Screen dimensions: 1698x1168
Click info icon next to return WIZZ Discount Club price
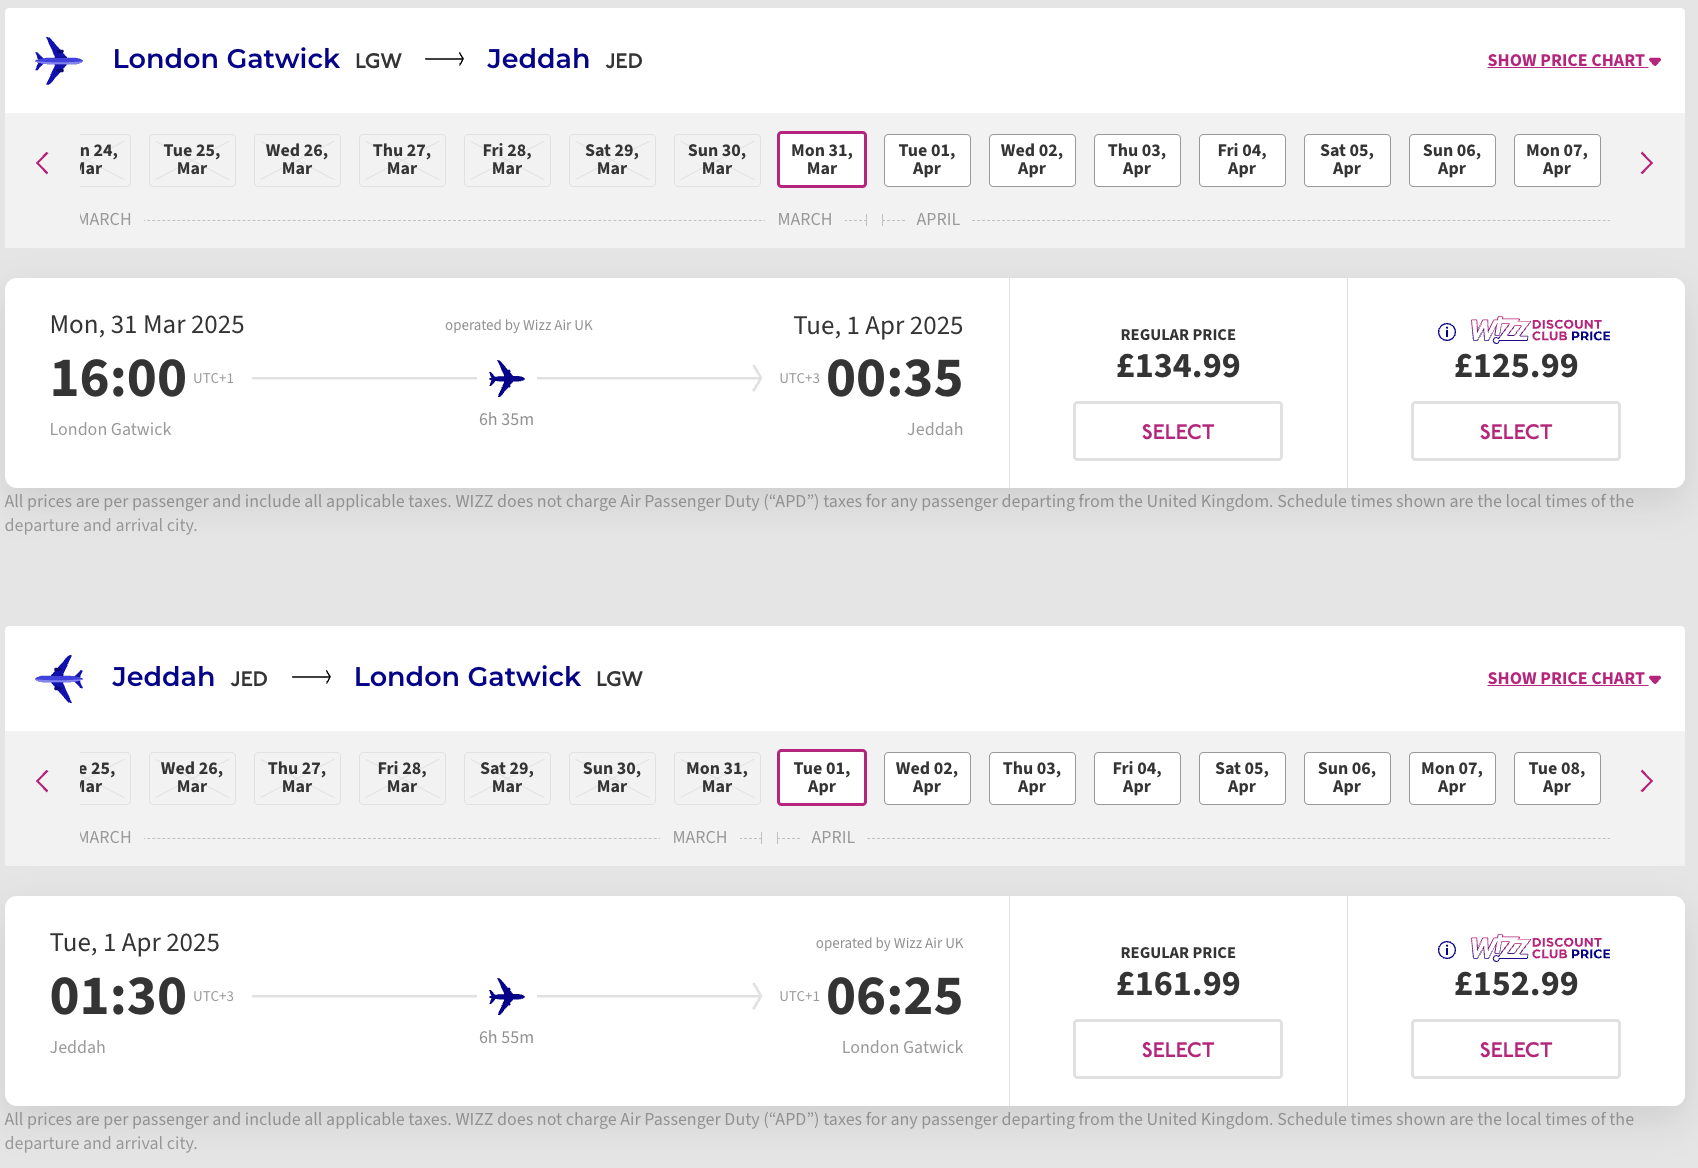(x=1446, y=950)
